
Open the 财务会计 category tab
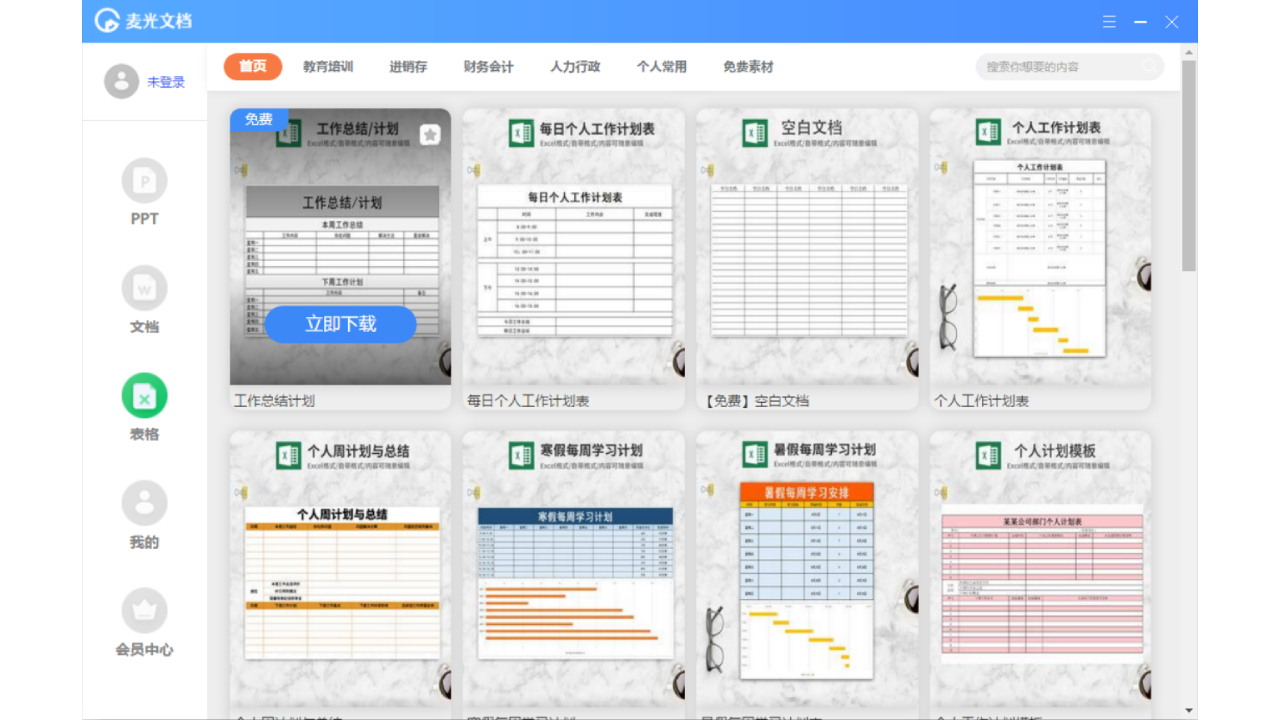click(x=489, y=67)
